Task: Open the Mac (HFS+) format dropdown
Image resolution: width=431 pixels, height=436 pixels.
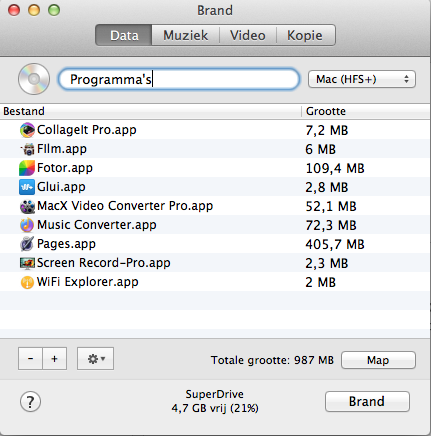Action: point(362,79)
